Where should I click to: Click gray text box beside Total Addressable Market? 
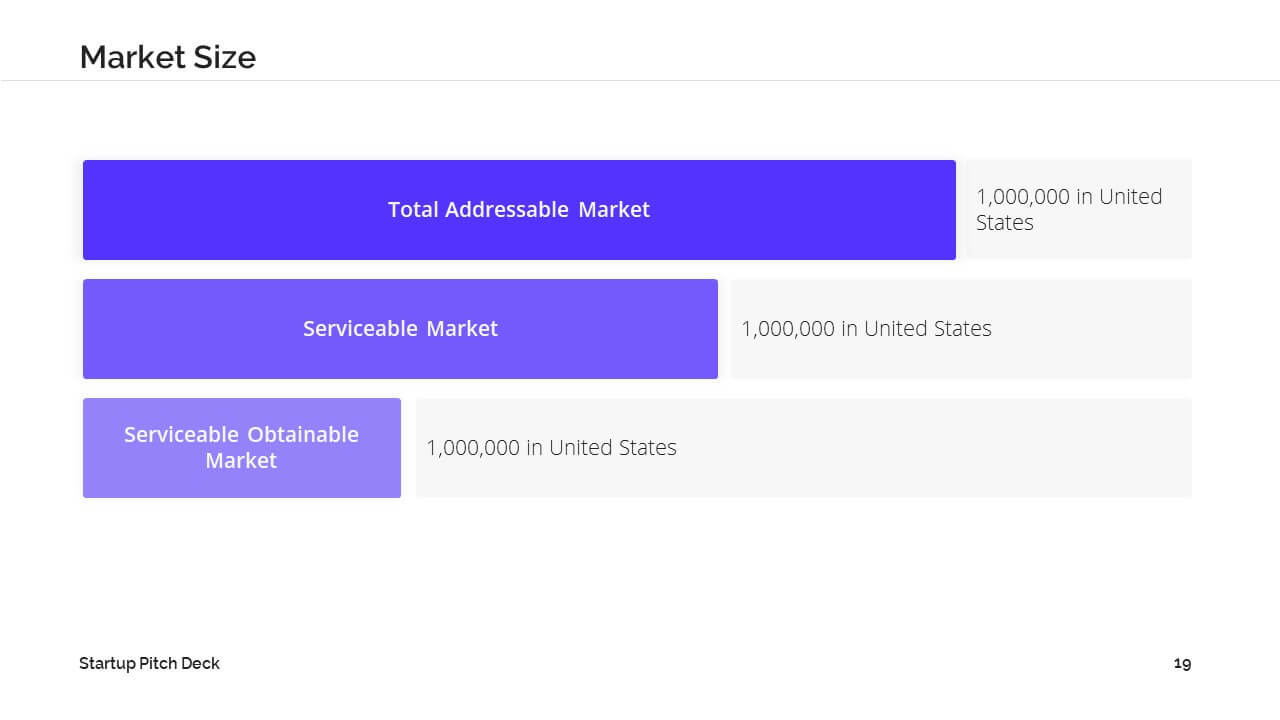(1078, 210)
